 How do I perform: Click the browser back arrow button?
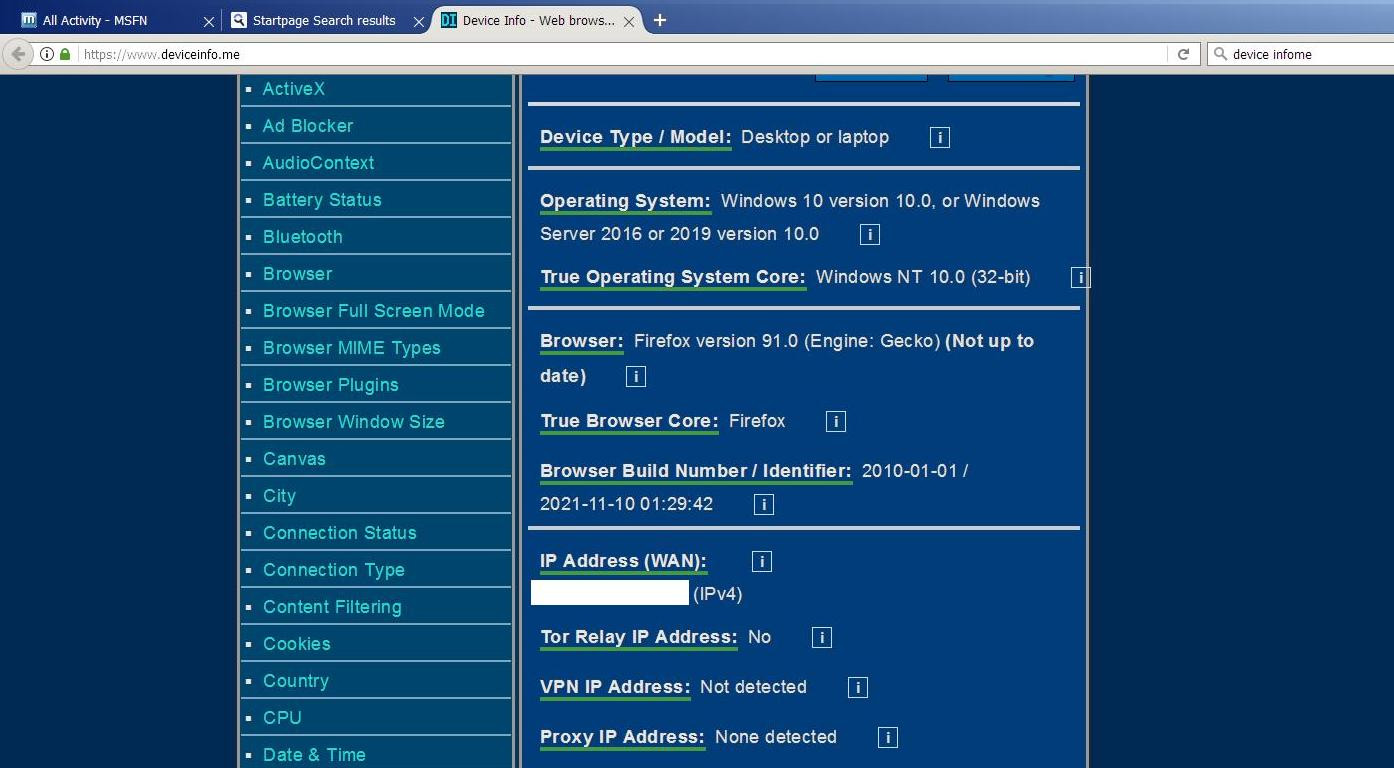[18, 54]
